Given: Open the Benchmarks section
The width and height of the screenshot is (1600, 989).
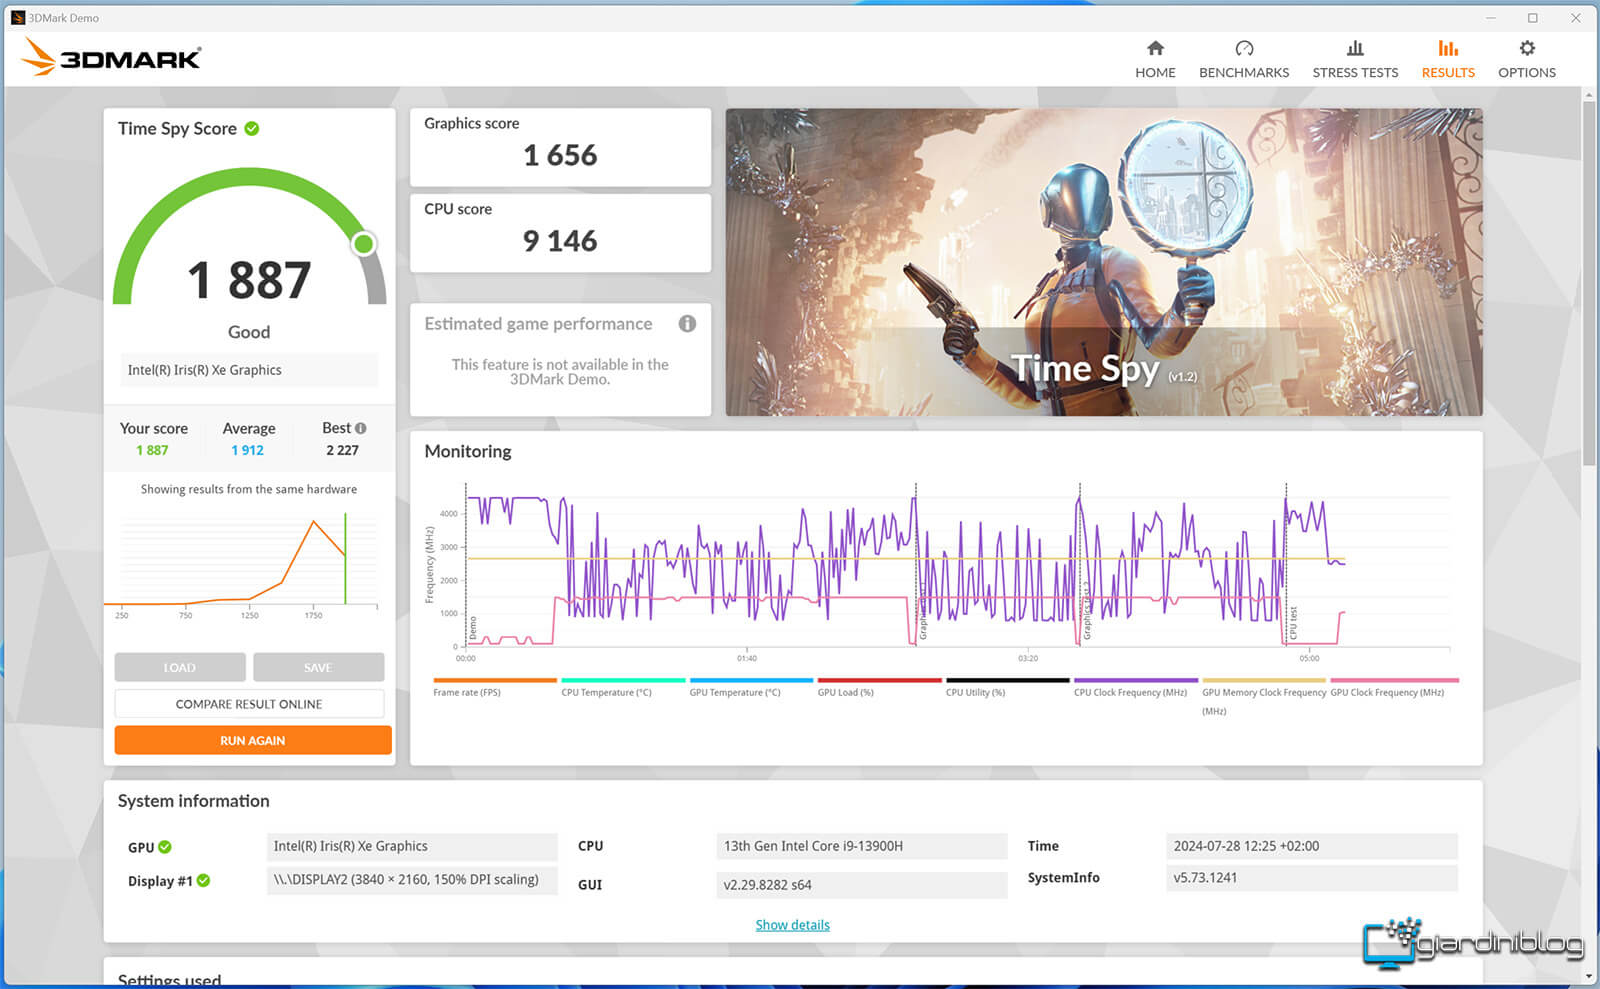Looking at the screenshot, I should click(1244, 59).
